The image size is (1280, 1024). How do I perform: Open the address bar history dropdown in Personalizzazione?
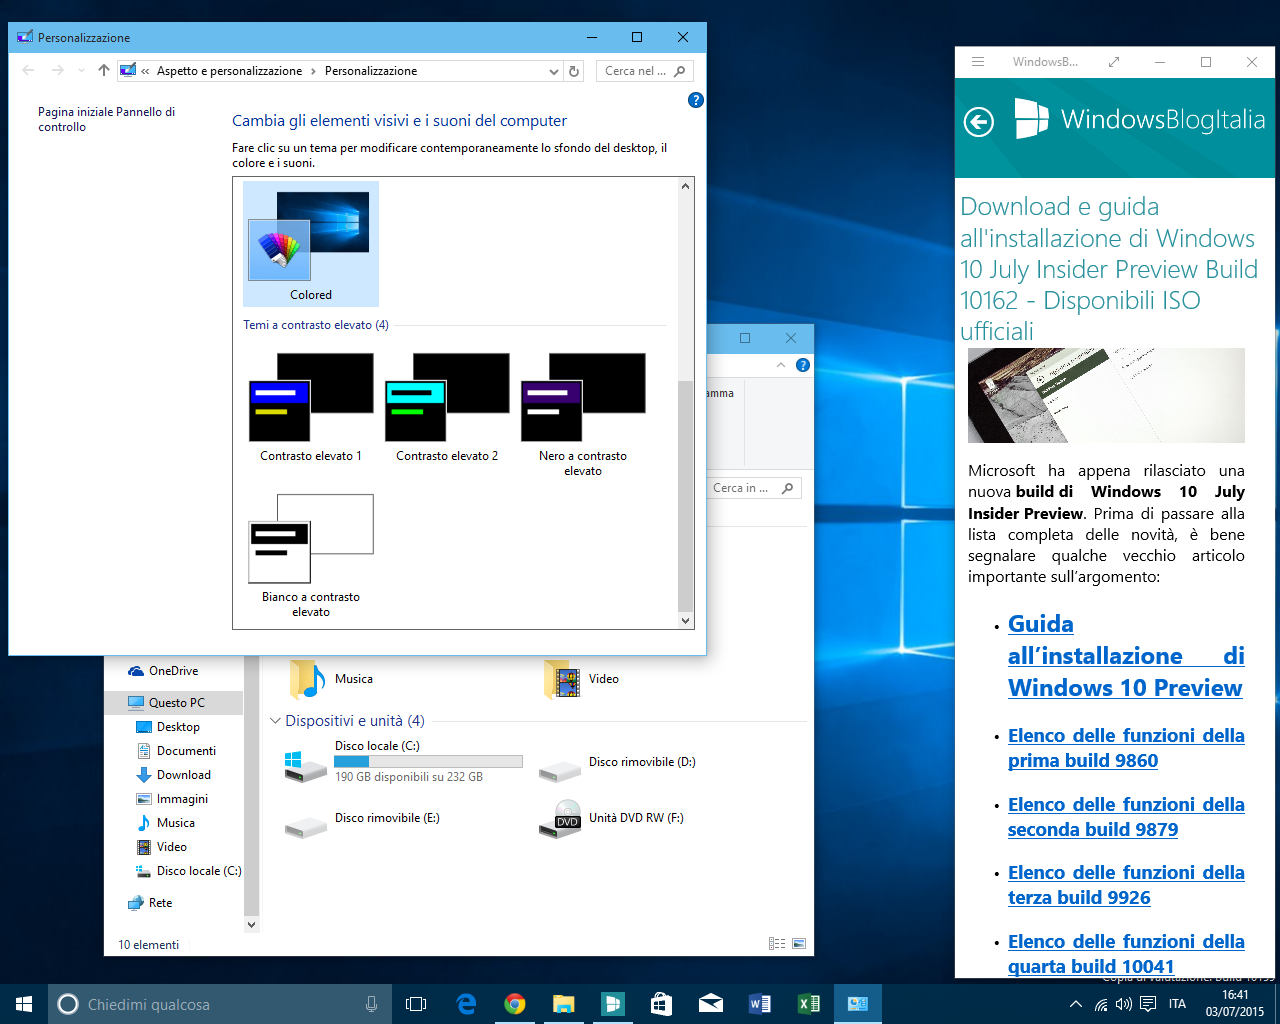pyautogui.click(x=554, y=71)
